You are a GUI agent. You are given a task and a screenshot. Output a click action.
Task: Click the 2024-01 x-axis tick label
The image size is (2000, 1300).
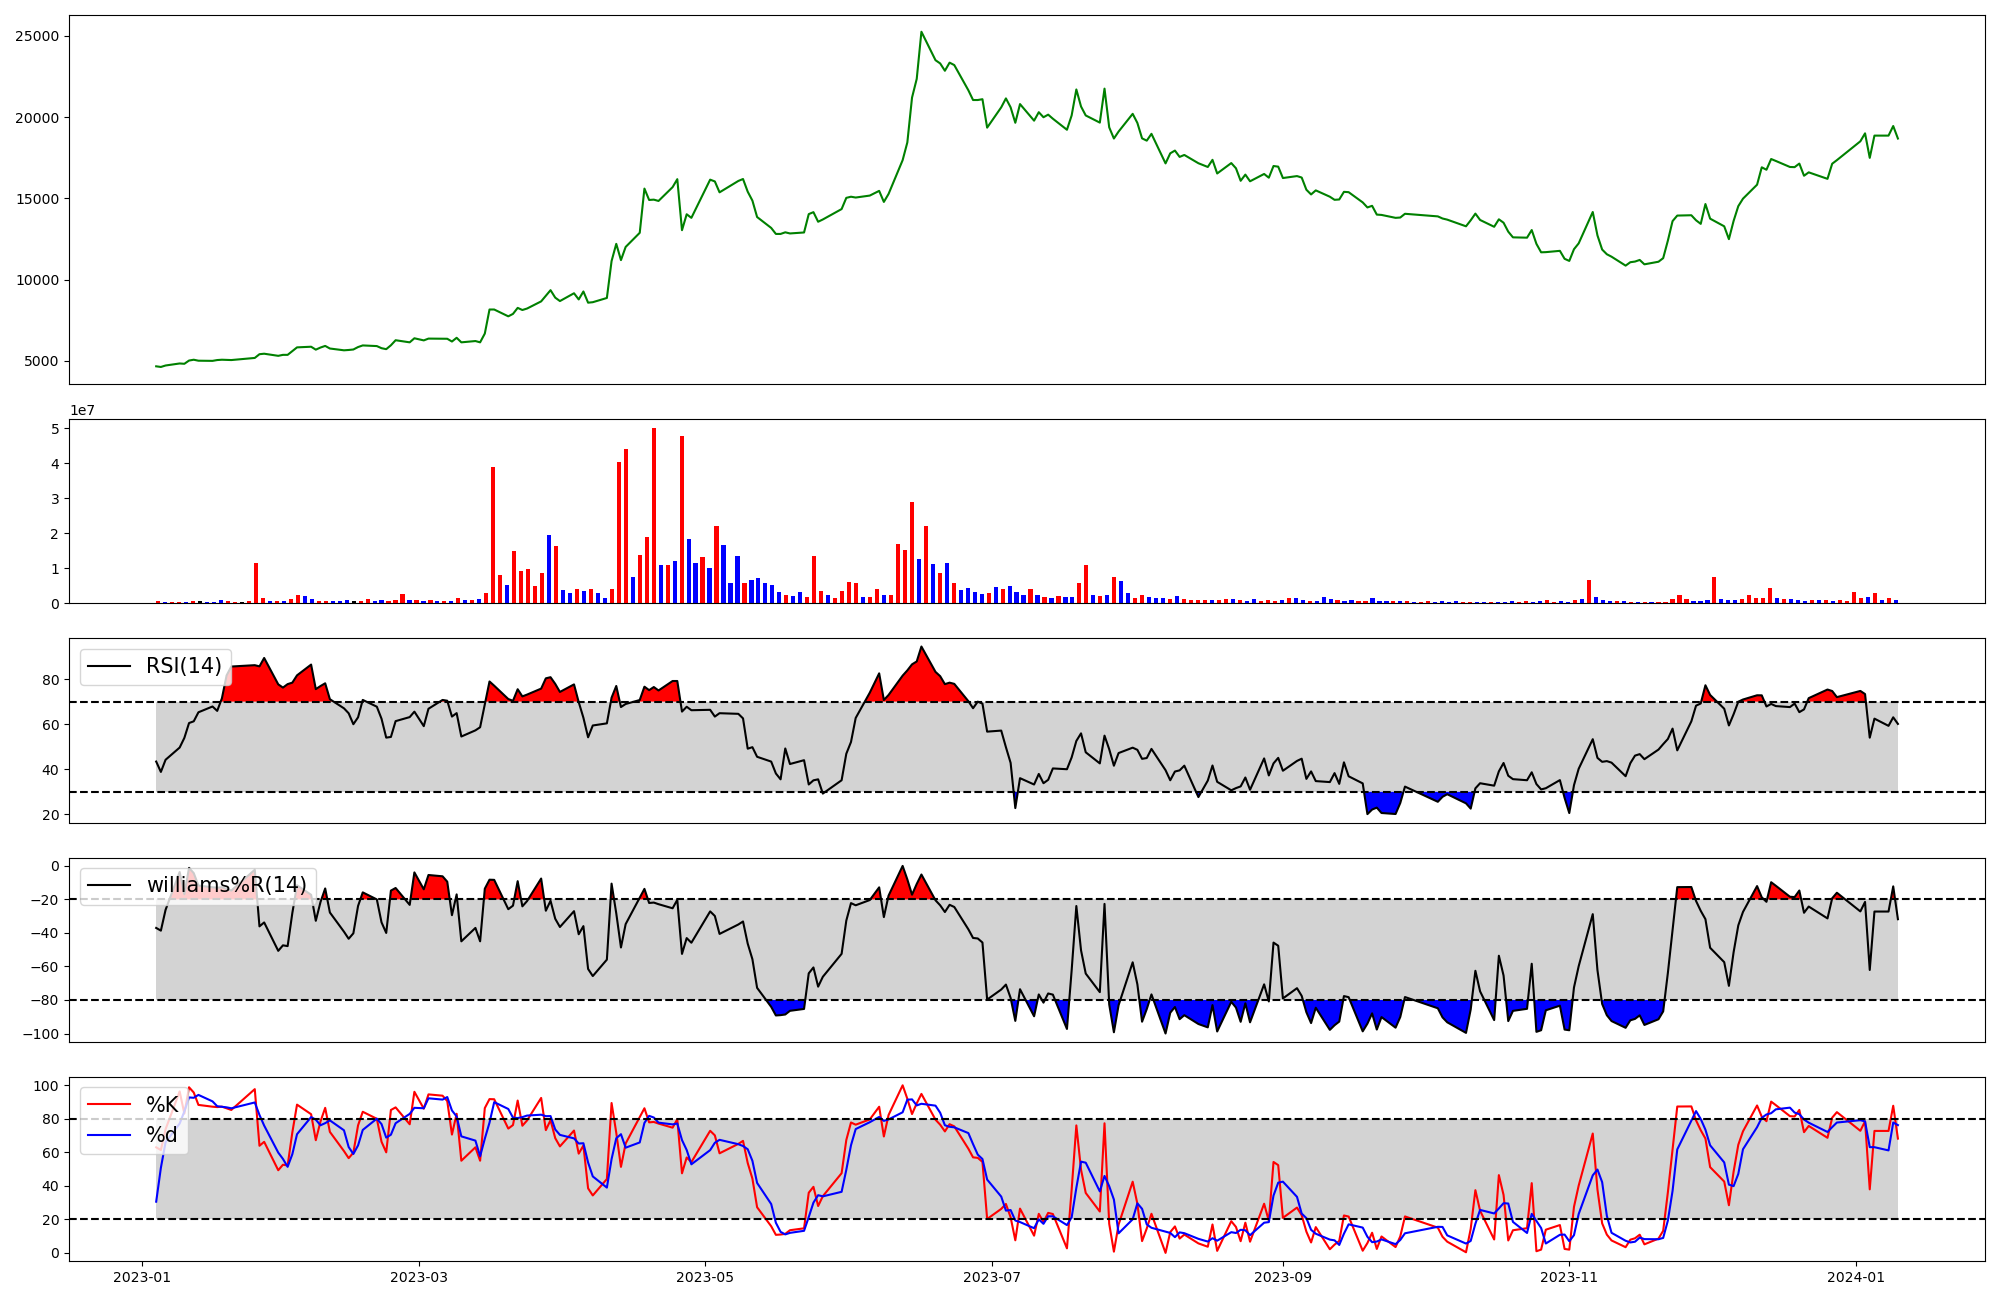click(1856, 1277)
